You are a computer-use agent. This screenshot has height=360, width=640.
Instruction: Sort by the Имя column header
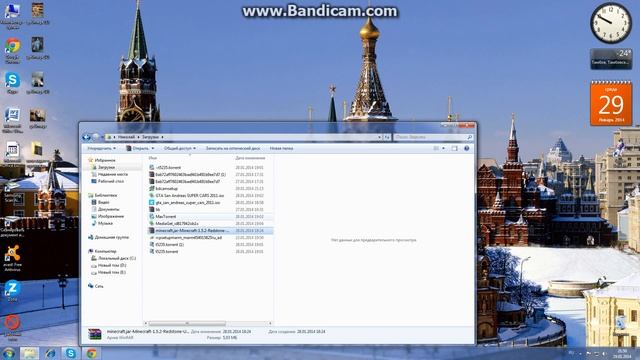click(153, 158)
